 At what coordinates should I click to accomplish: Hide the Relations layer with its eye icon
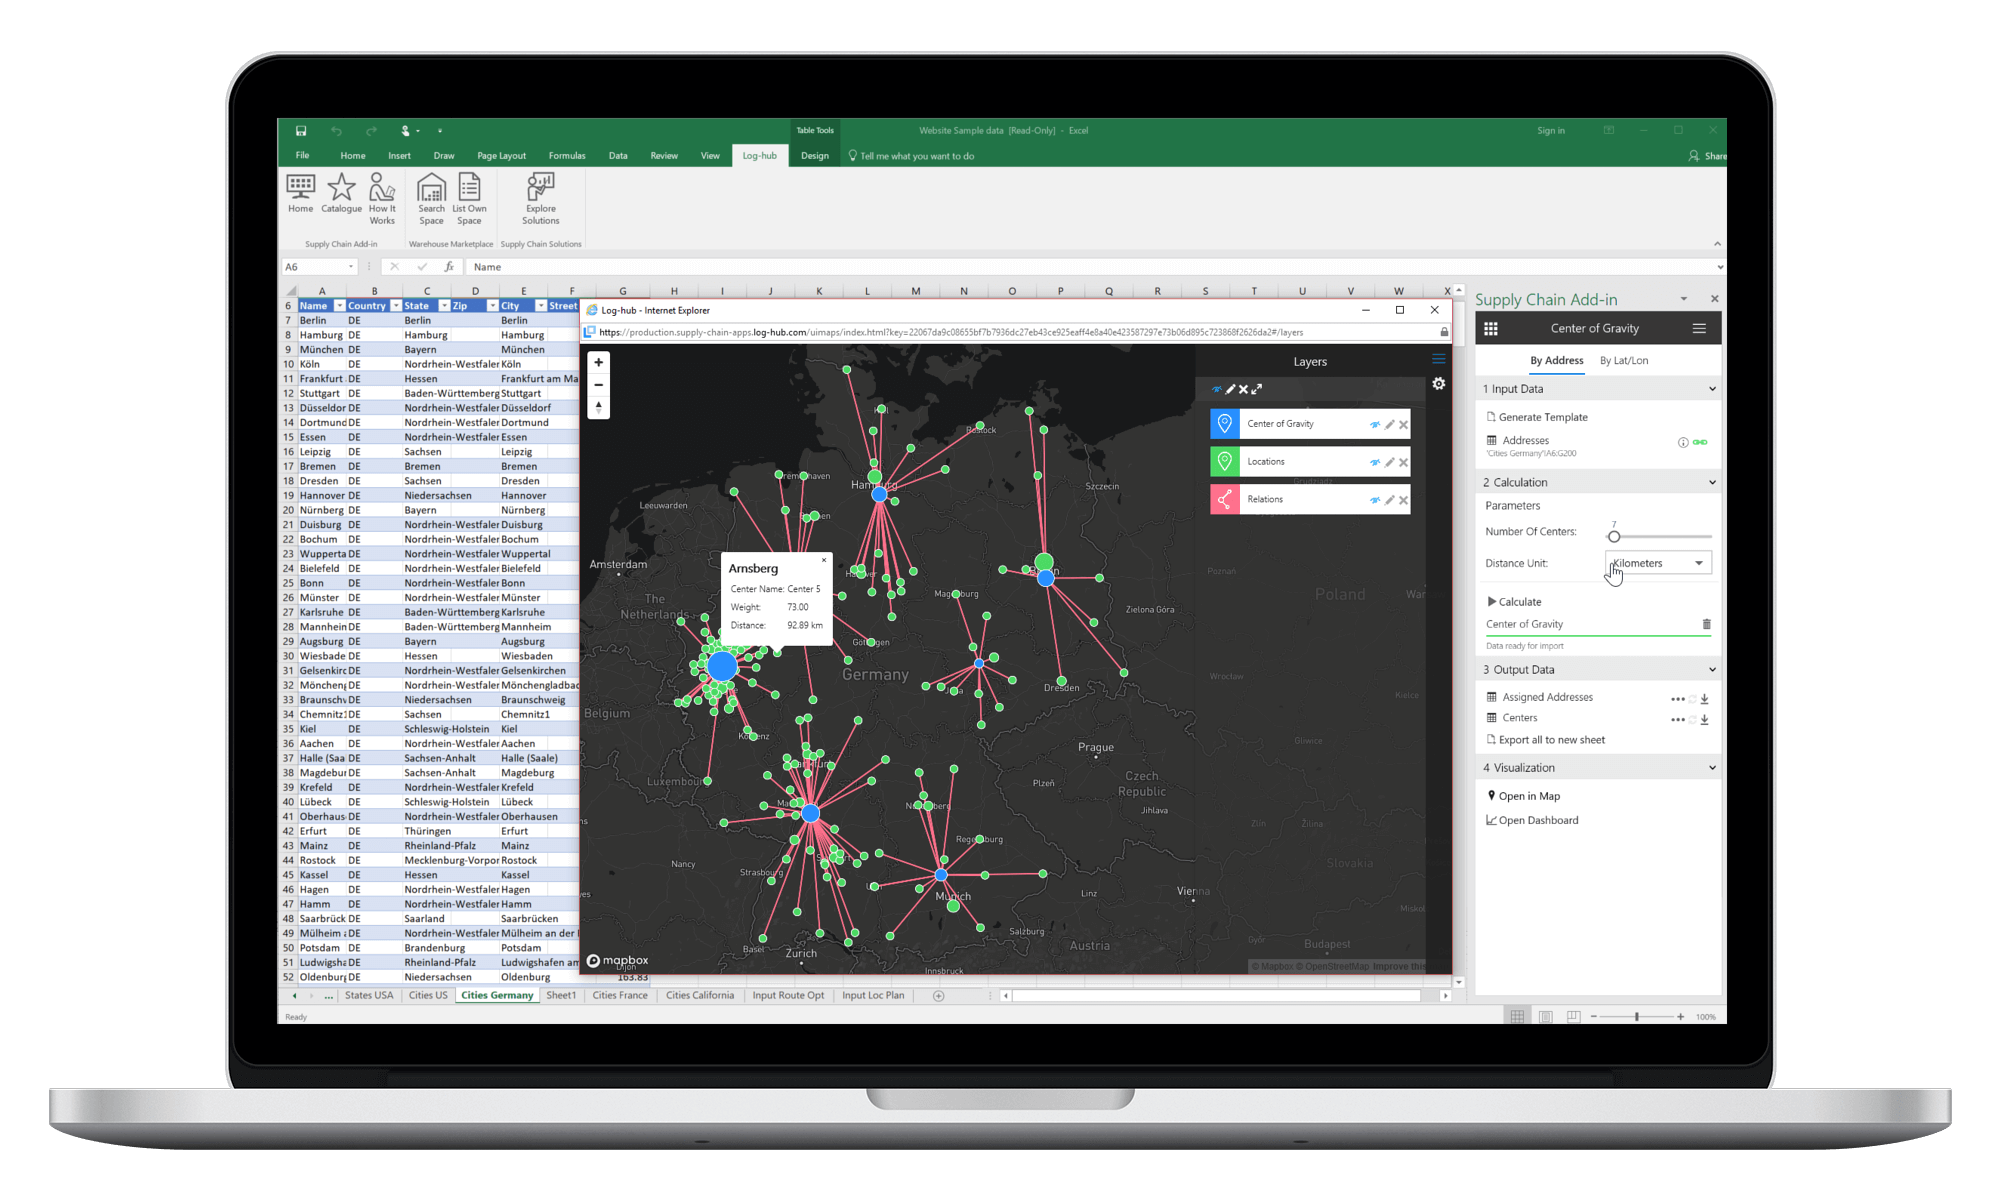(1375, 500)
